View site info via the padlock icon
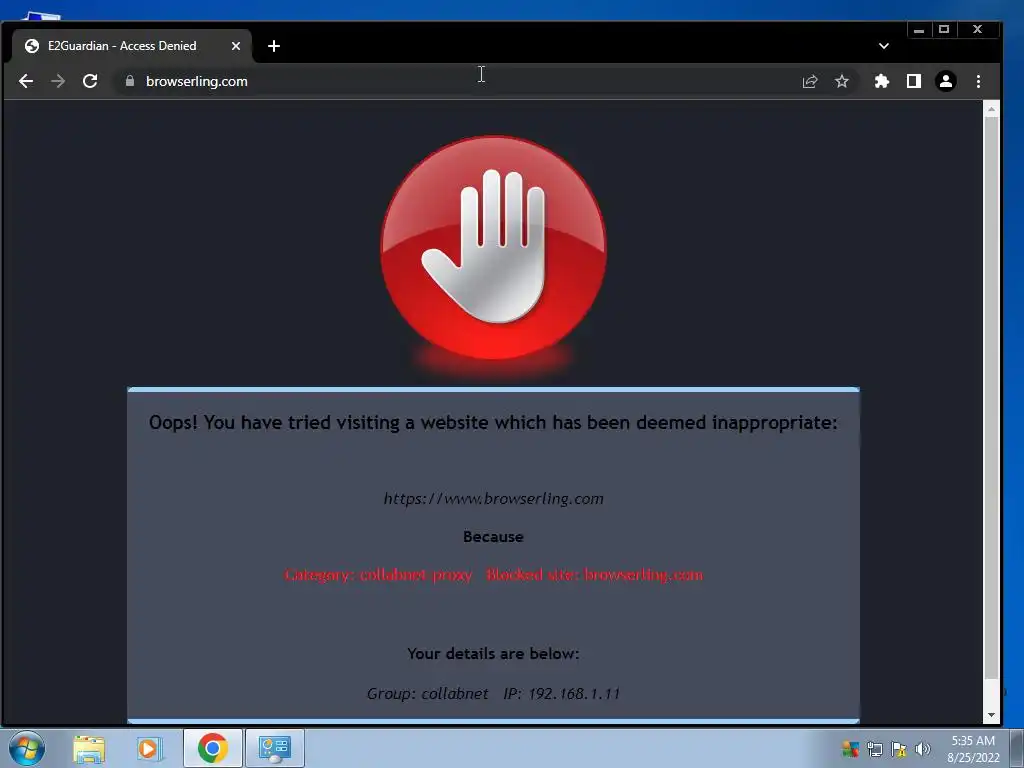This screenshot has width=1024, height=768. [x=130, y=81]
